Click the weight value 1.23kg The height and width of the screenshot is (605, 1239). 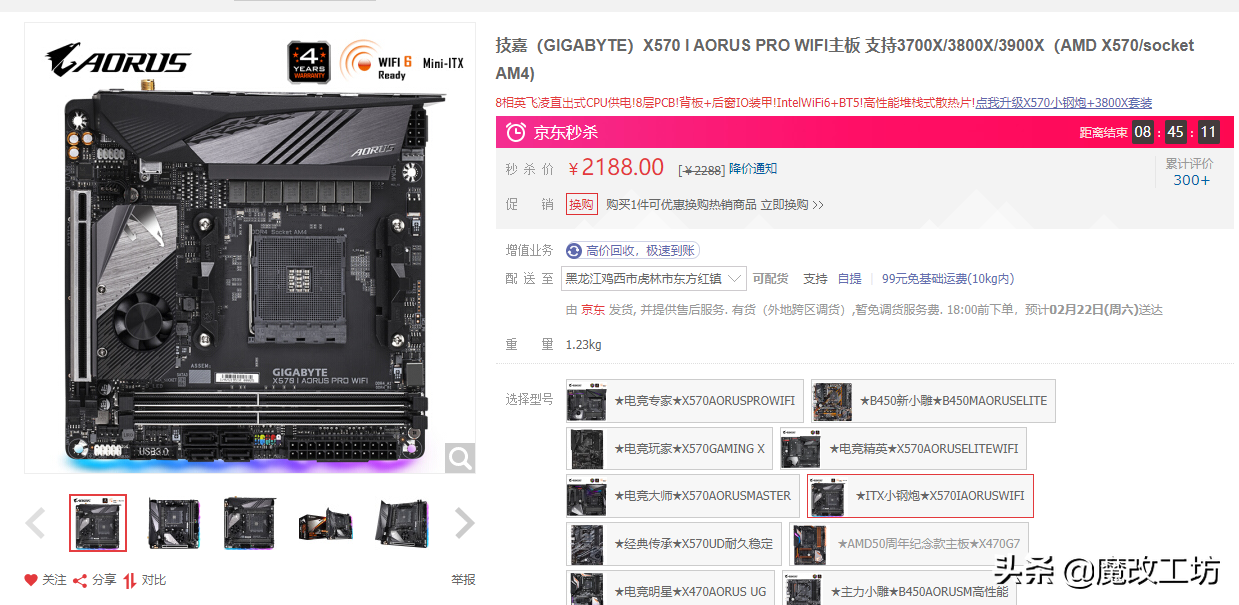pyautogui.click(x=584, y=345)
